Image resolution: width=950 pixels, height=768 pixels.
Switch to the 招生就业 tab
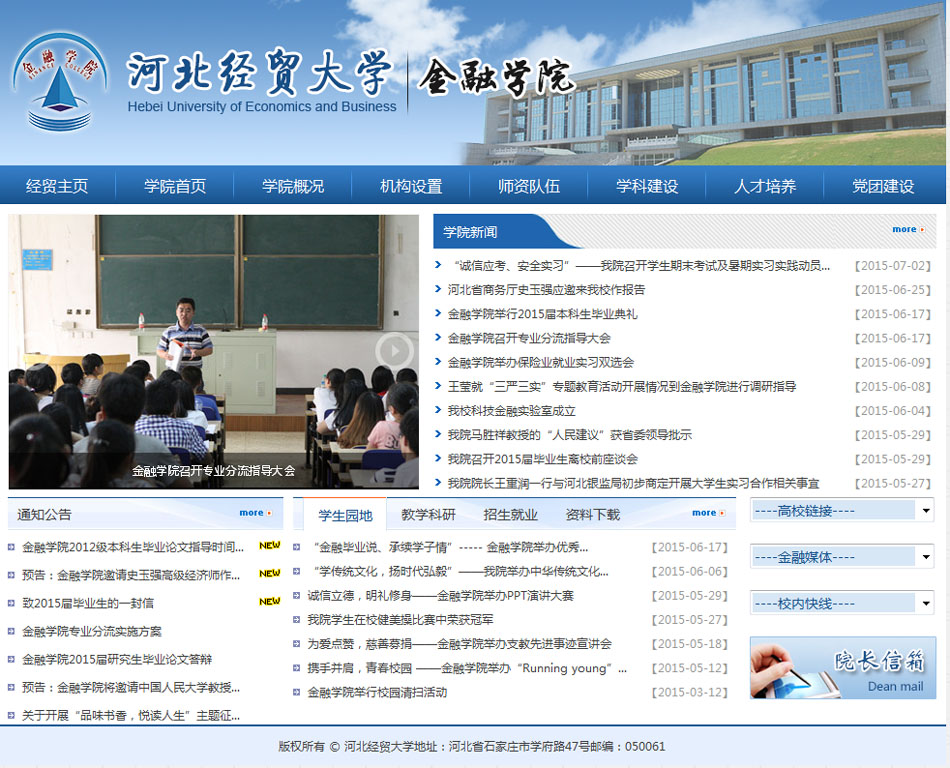[510, 515]
